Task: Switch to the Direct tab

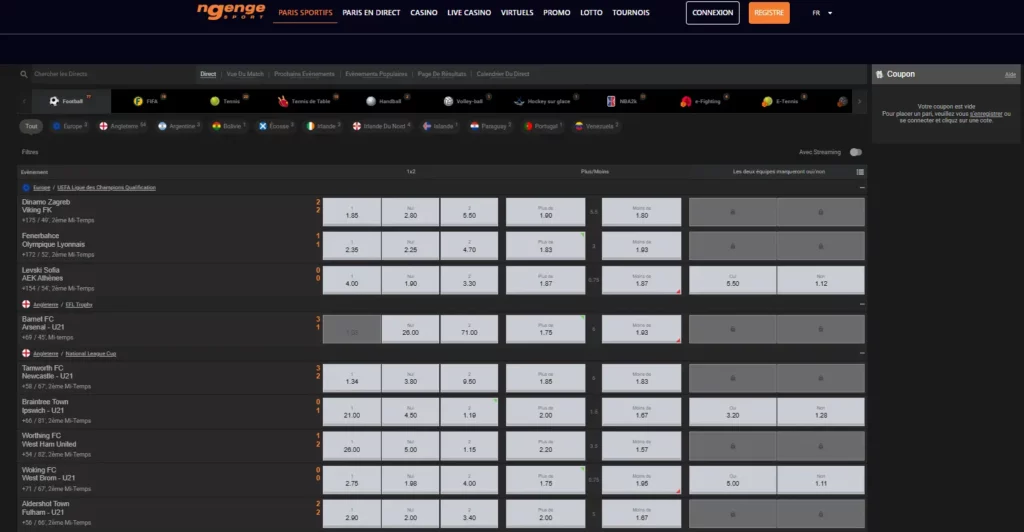Action: tap(208, 74)
